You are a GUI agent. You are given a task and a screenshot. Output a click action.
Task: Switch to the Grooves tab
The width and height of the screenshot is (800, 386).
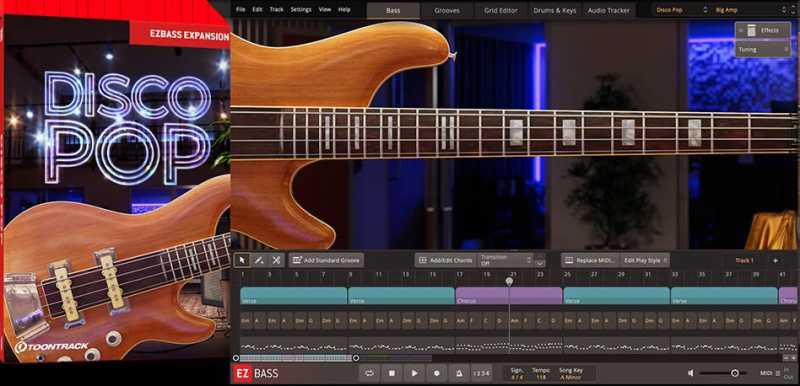pos(447,10)
